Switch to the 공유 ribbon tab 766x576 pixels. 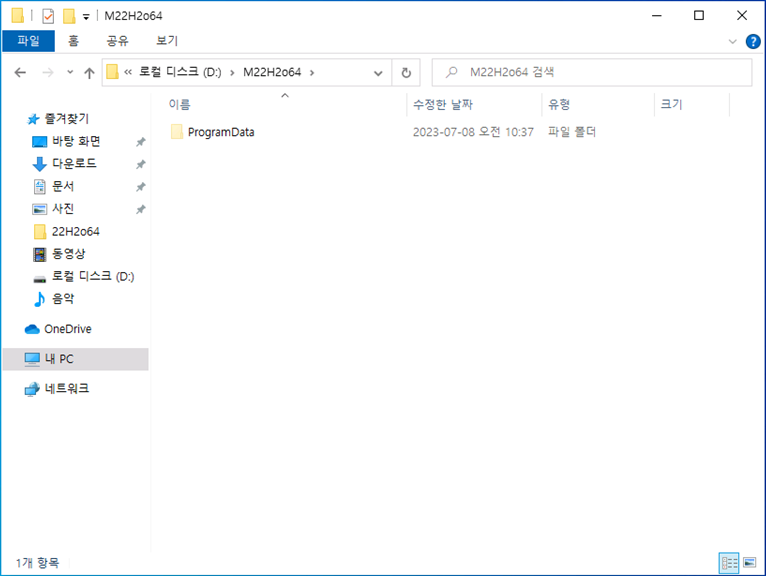click(x=117, y=41)
